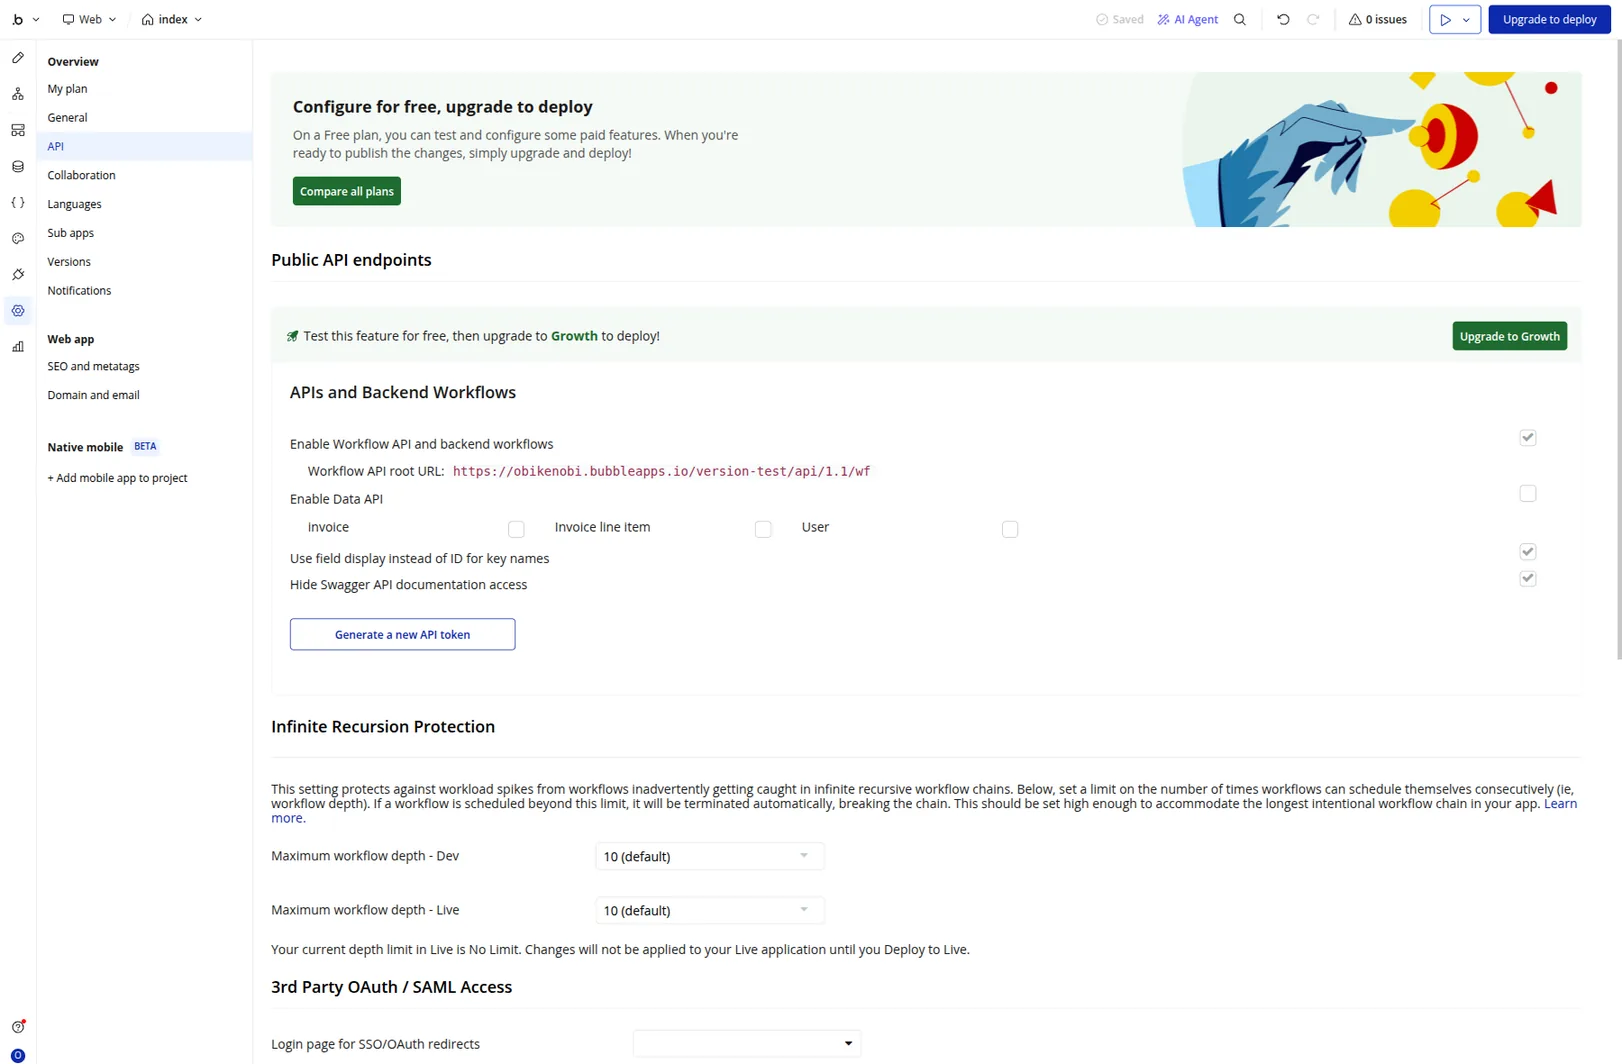Screen dimensions: 1622x1064
Task: Toggle Use field display instead of ID
Action: click(1527, 551)
